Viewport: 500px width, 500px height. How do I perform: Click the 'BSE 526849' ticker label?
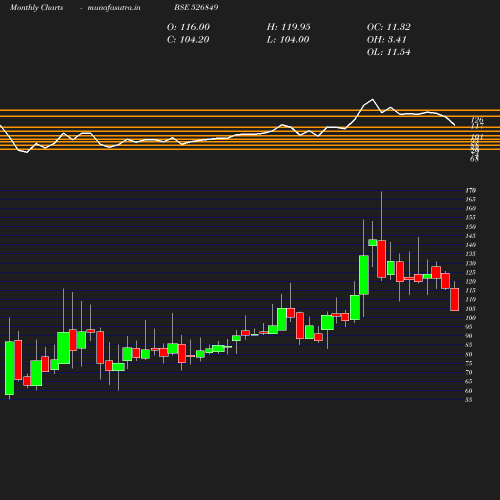(x=196, y=7)
